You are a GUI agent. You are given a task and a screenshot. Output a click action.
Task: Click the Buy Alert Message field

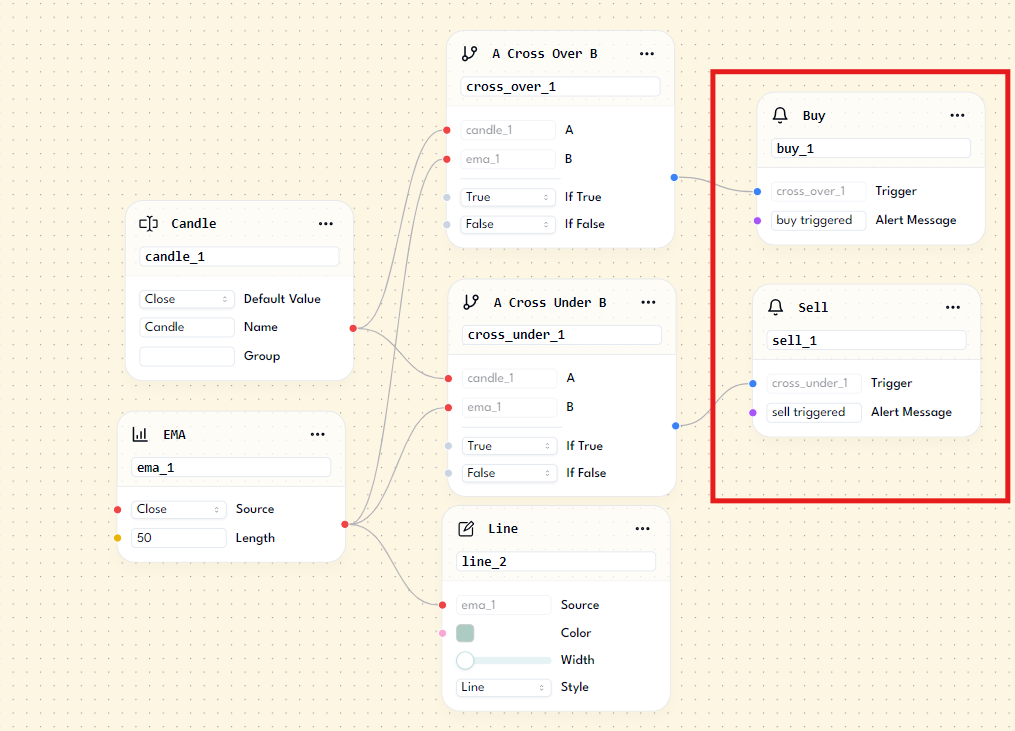coord(818,220)
